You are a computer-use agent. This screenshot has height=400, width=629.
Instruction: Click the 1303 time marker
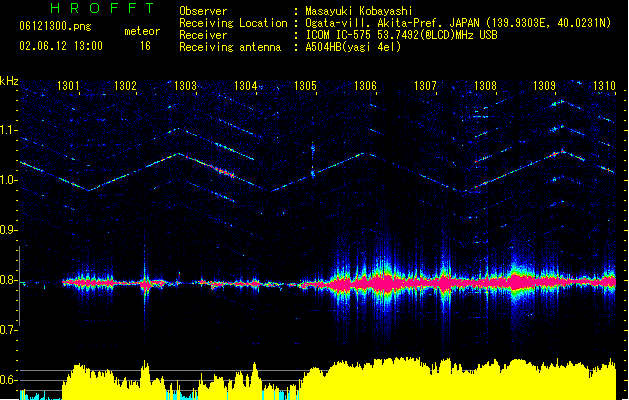point(185,86)
